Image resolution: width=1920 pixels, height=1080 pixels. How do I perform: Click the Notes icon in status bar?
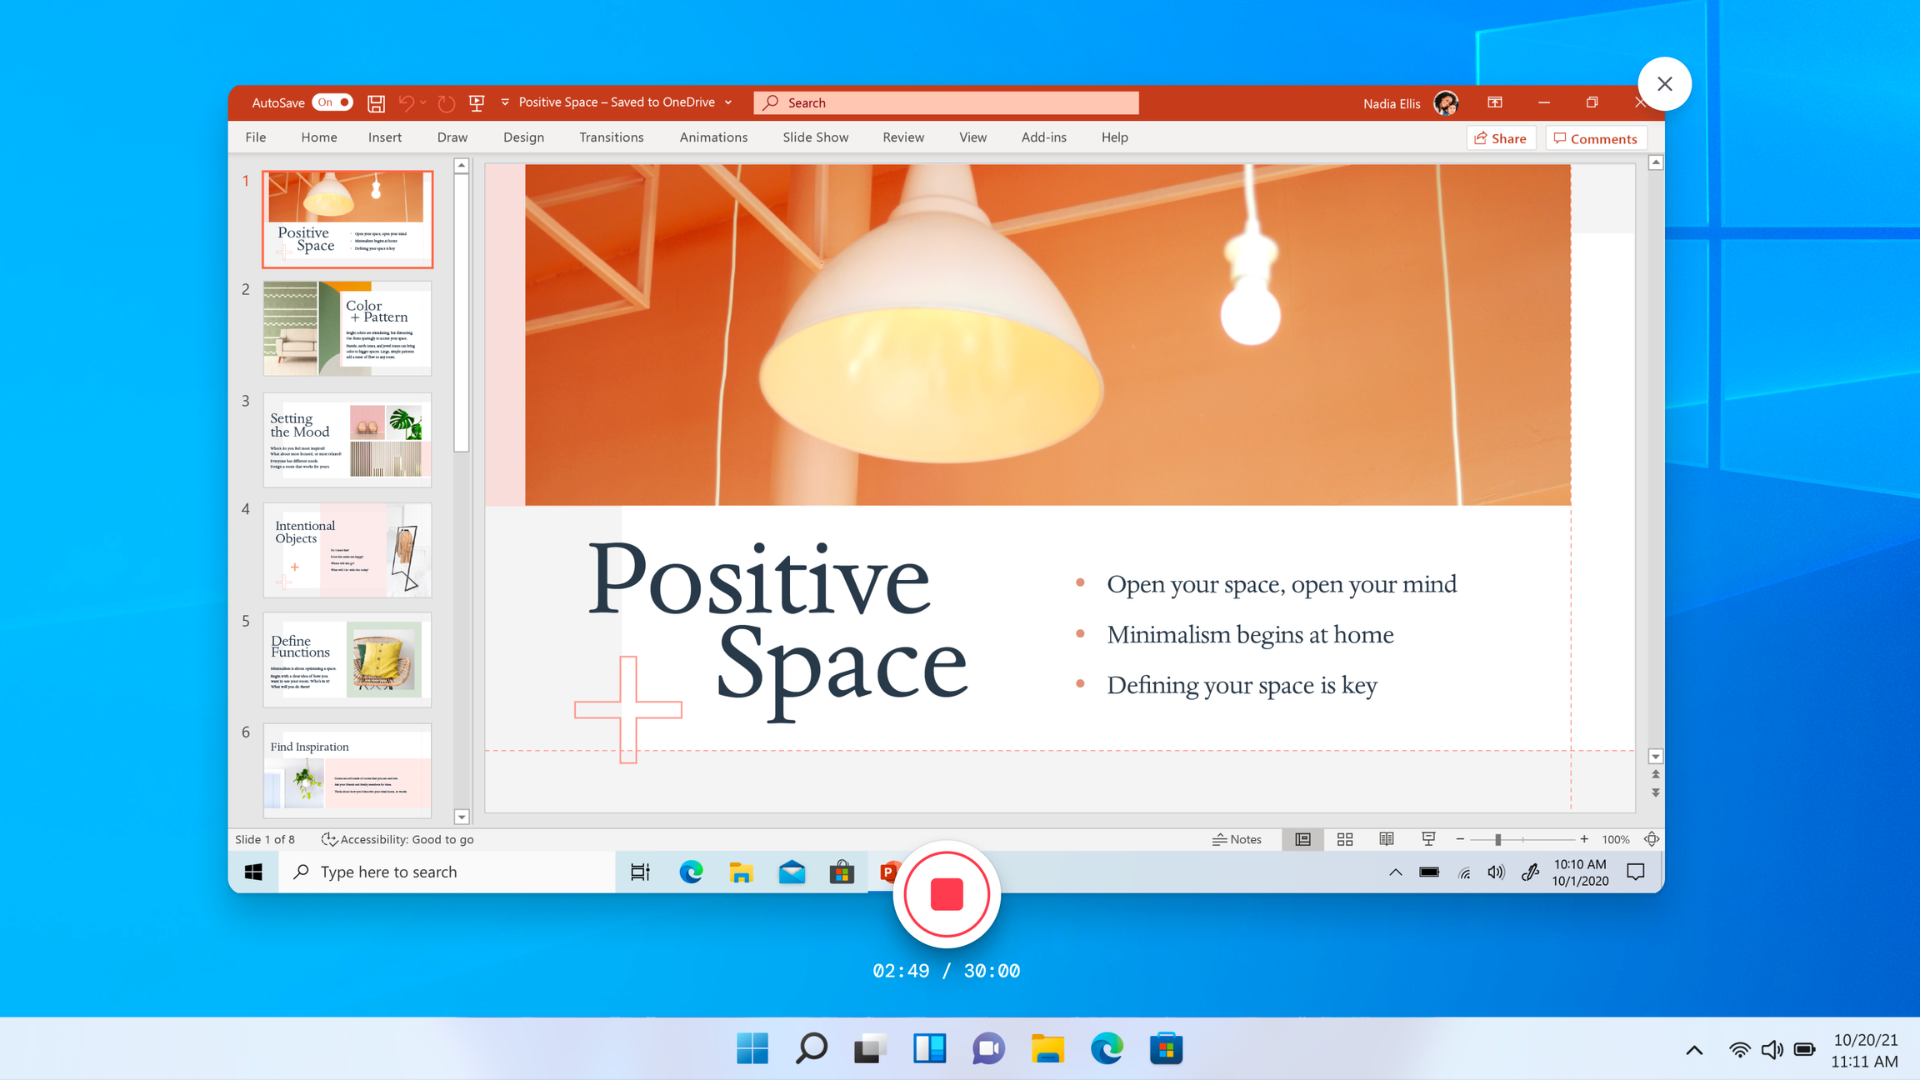click(x=1234, y=839)
